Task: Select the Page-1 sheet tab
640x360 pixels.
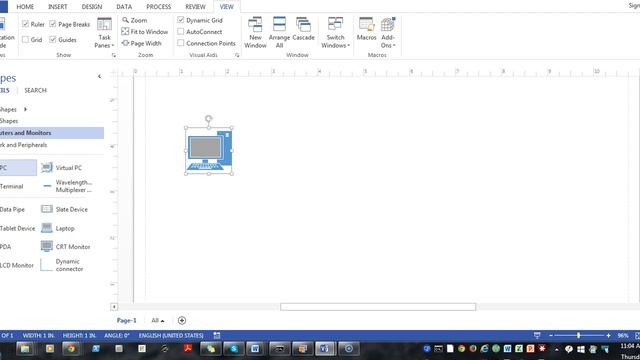Action: pyautogui.click(x=127, y=320)
